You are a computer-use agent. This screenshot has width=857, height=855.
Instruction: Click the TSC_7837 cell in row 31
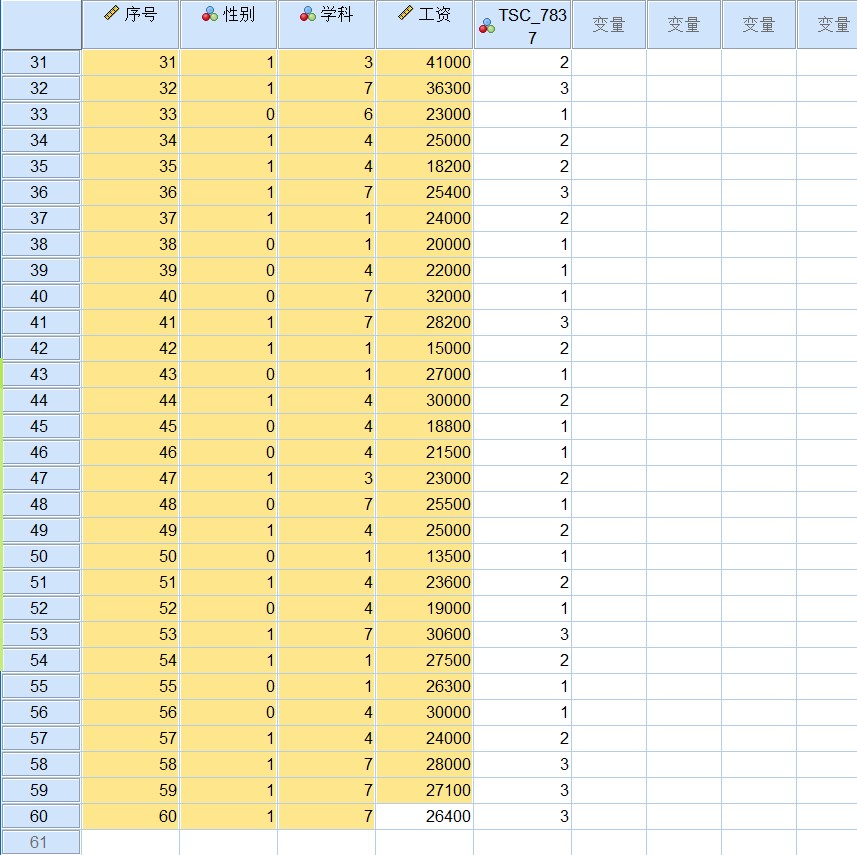[523, 62]
